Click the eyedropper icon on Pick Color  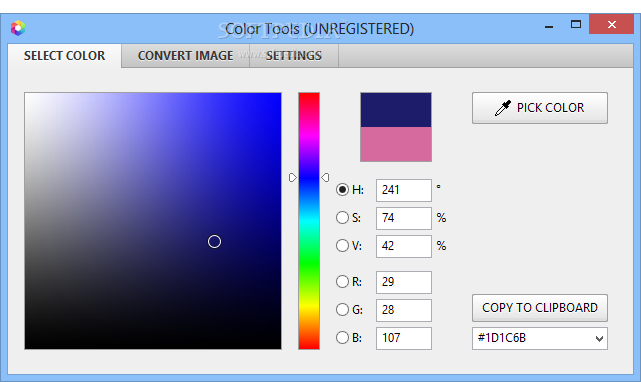tap(503, 108)
